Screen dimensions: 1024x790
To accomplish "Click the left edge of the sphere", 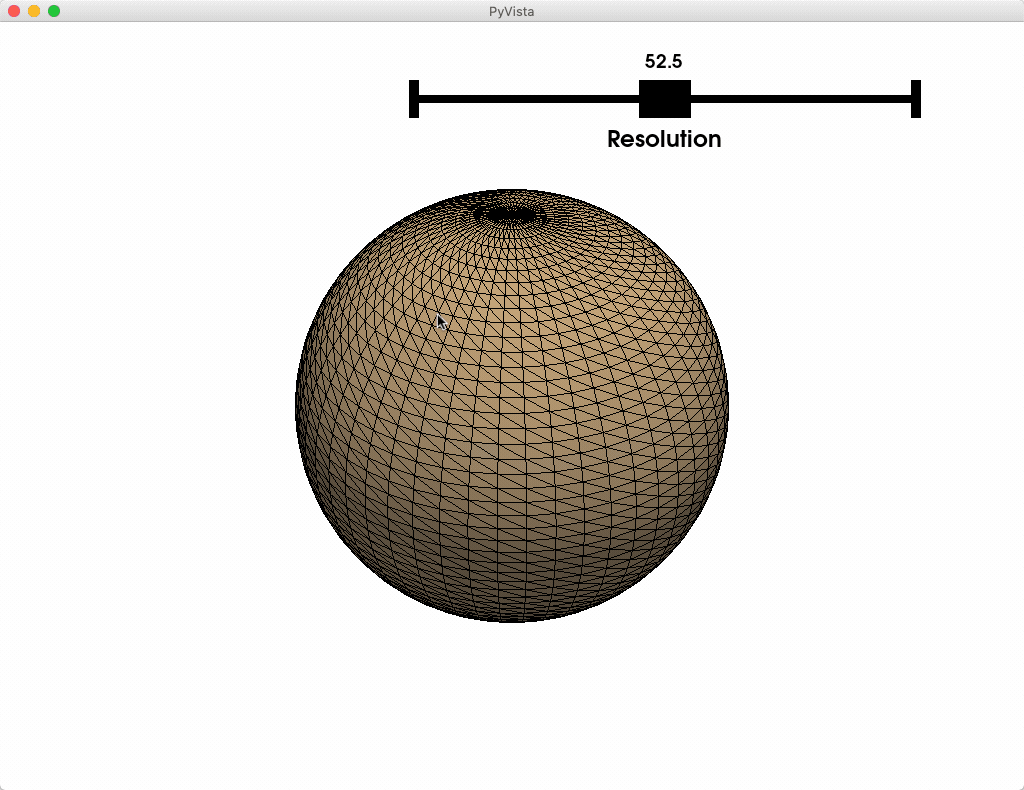I will (x=300, y=405).
